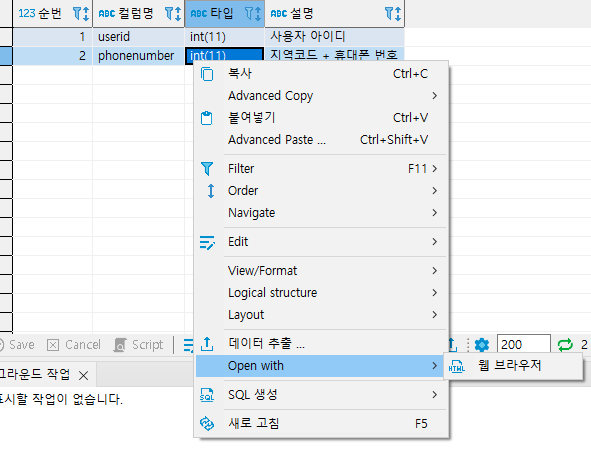The height and width of the screenshot is (449, 591).
Task: Open the Open with submenu
Action: pos(321,366)
